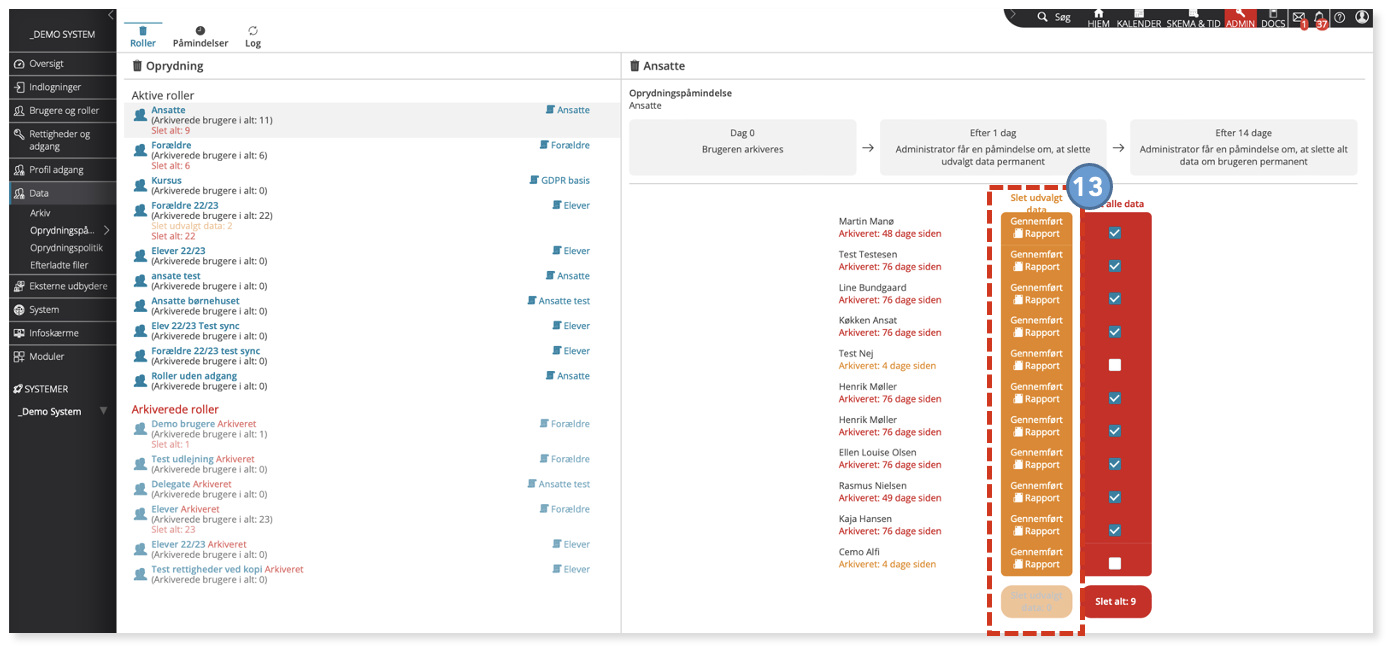Image resolution: width=1398 pixels, height=658 pixels.
Task: Check delete-all checkbox for Test Nej
Action: coord(1115,365)
